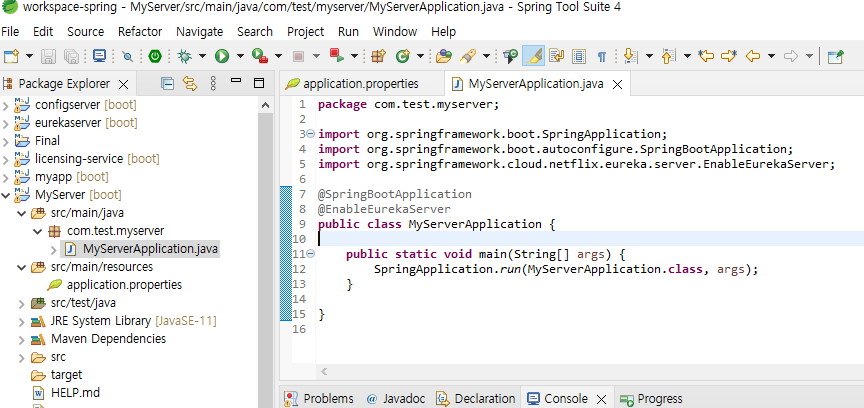Image resolution: width=864 pixels, height=408 pixels.
Task: Click the green Run button
Action: pyautogui.click(x=222, y=56)
